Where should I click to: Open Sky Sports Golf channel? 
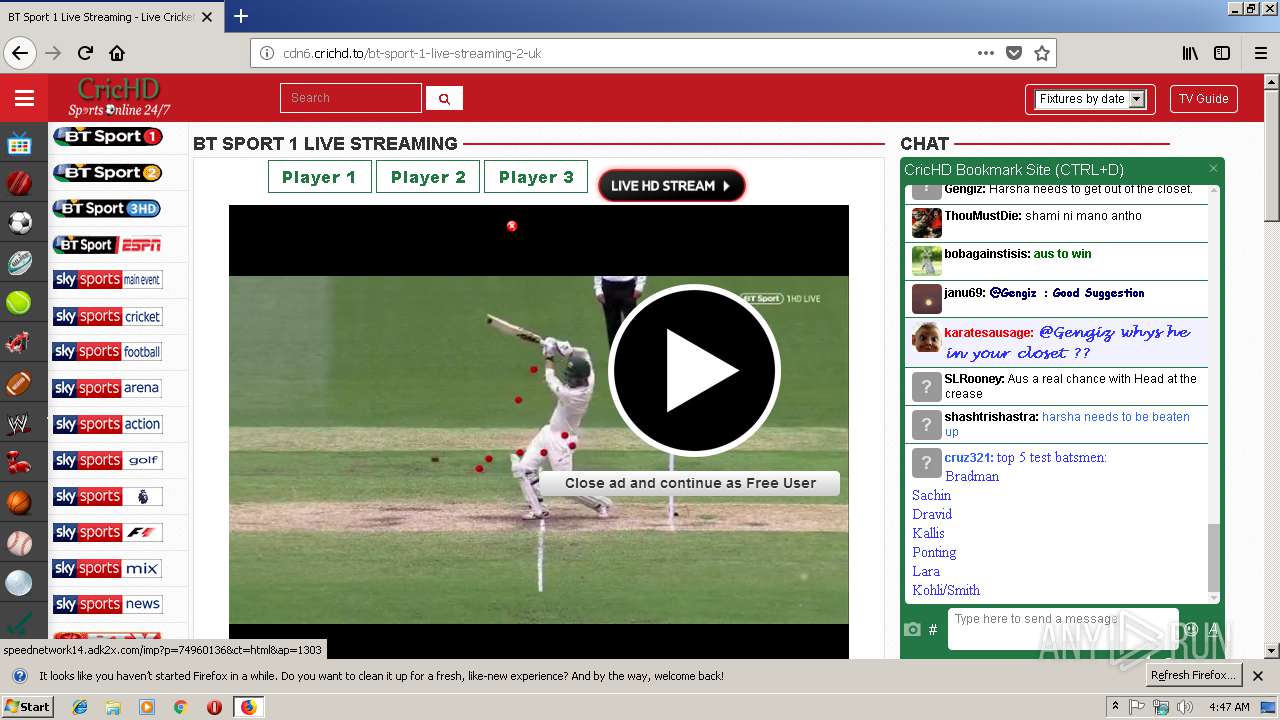click(107, 460)
